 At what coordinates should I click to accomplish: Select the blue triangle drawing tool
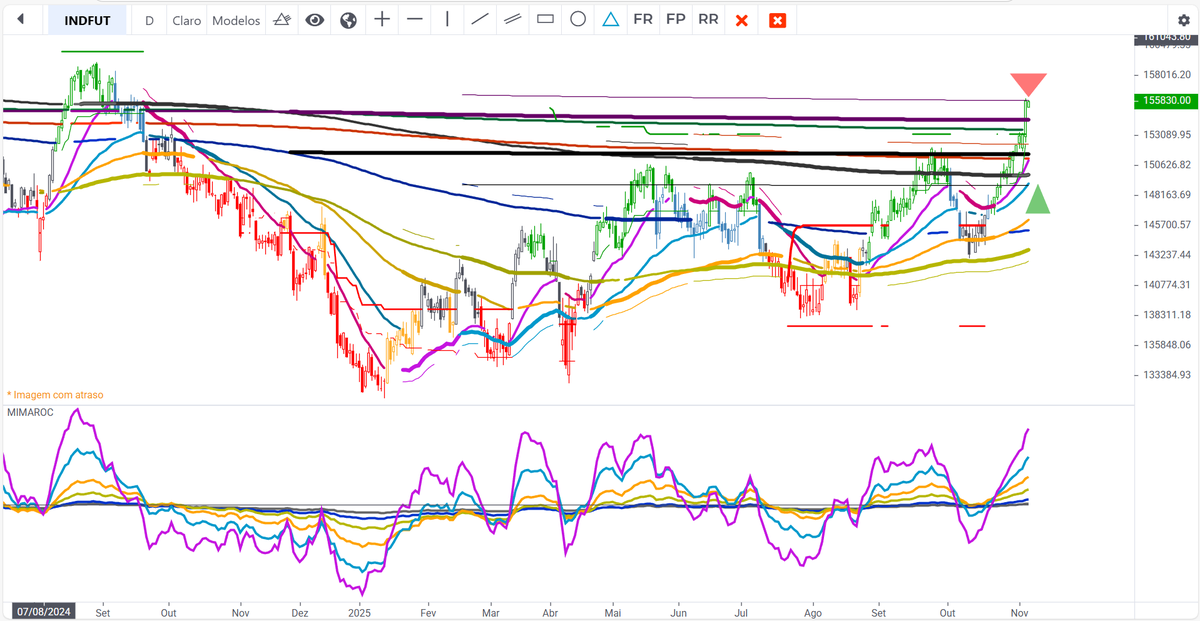610,20
